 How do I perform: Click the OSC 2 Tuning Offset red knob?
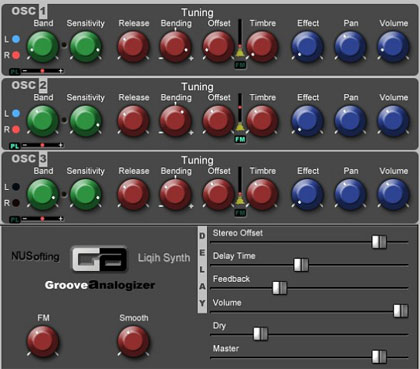(x=218, y=121)
